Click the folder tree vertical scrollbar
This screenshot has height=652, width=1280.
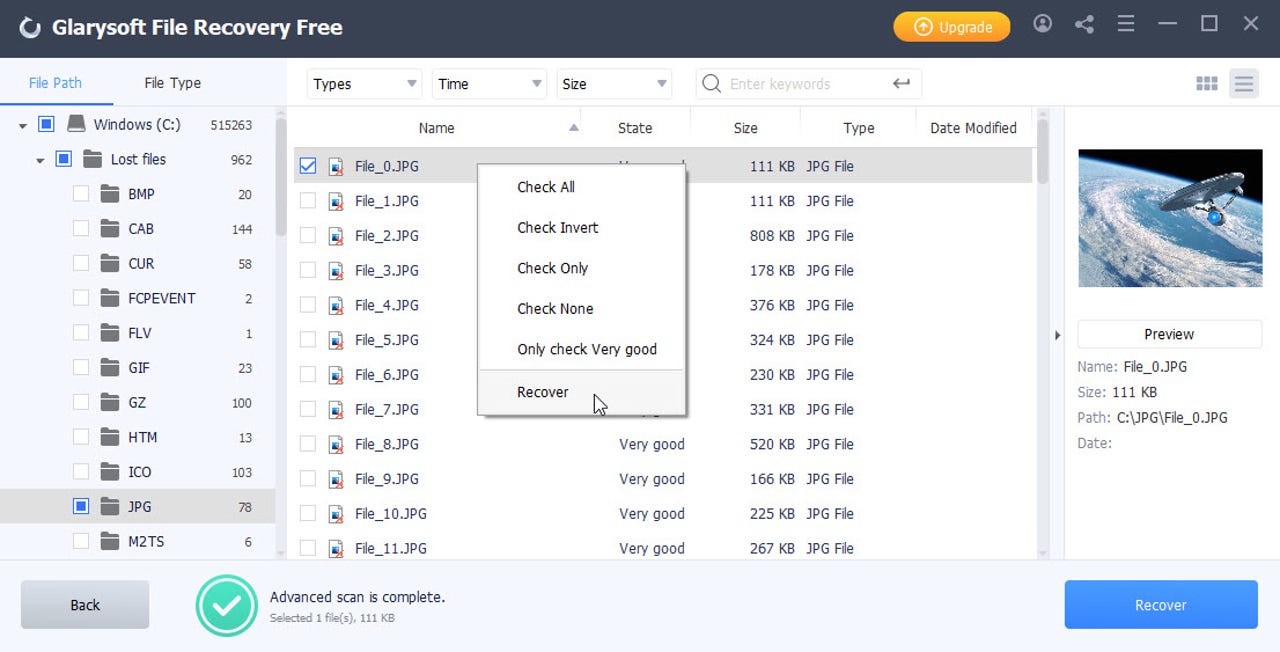click(x=281, y=178)
